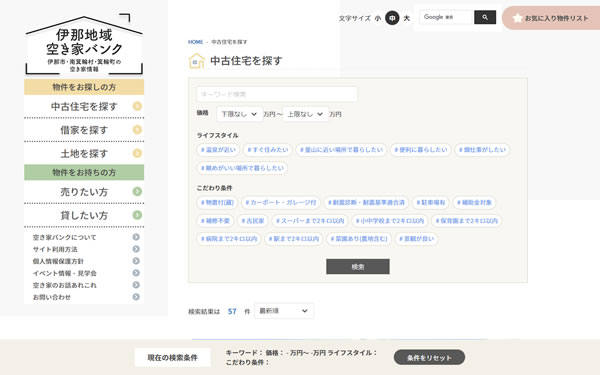This screenshot has height=375, width=600.
Task: Focus the Google custom search field
Action: [x=446, y=17]
